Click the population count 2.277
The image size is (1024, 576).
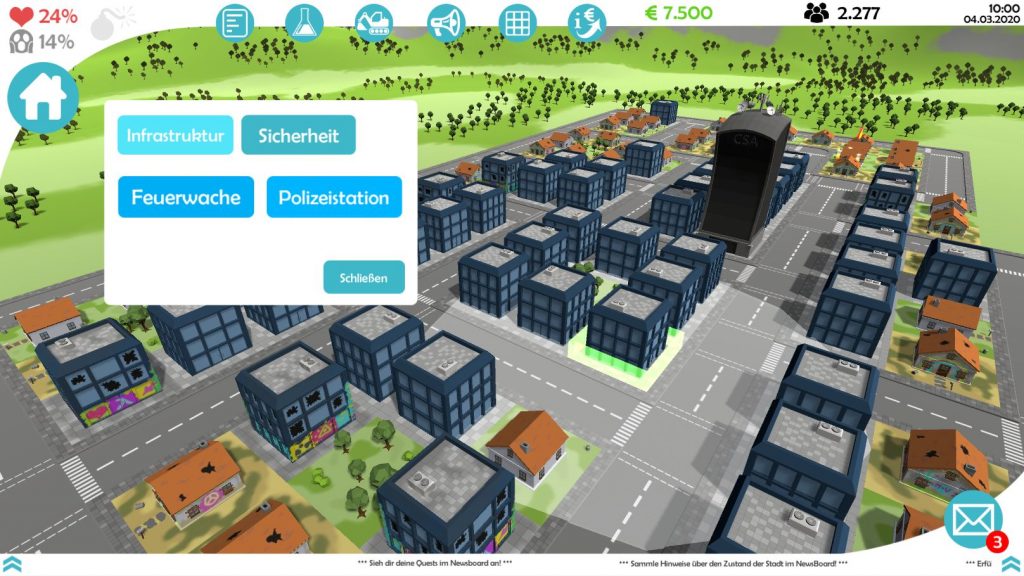coord(843,13)
